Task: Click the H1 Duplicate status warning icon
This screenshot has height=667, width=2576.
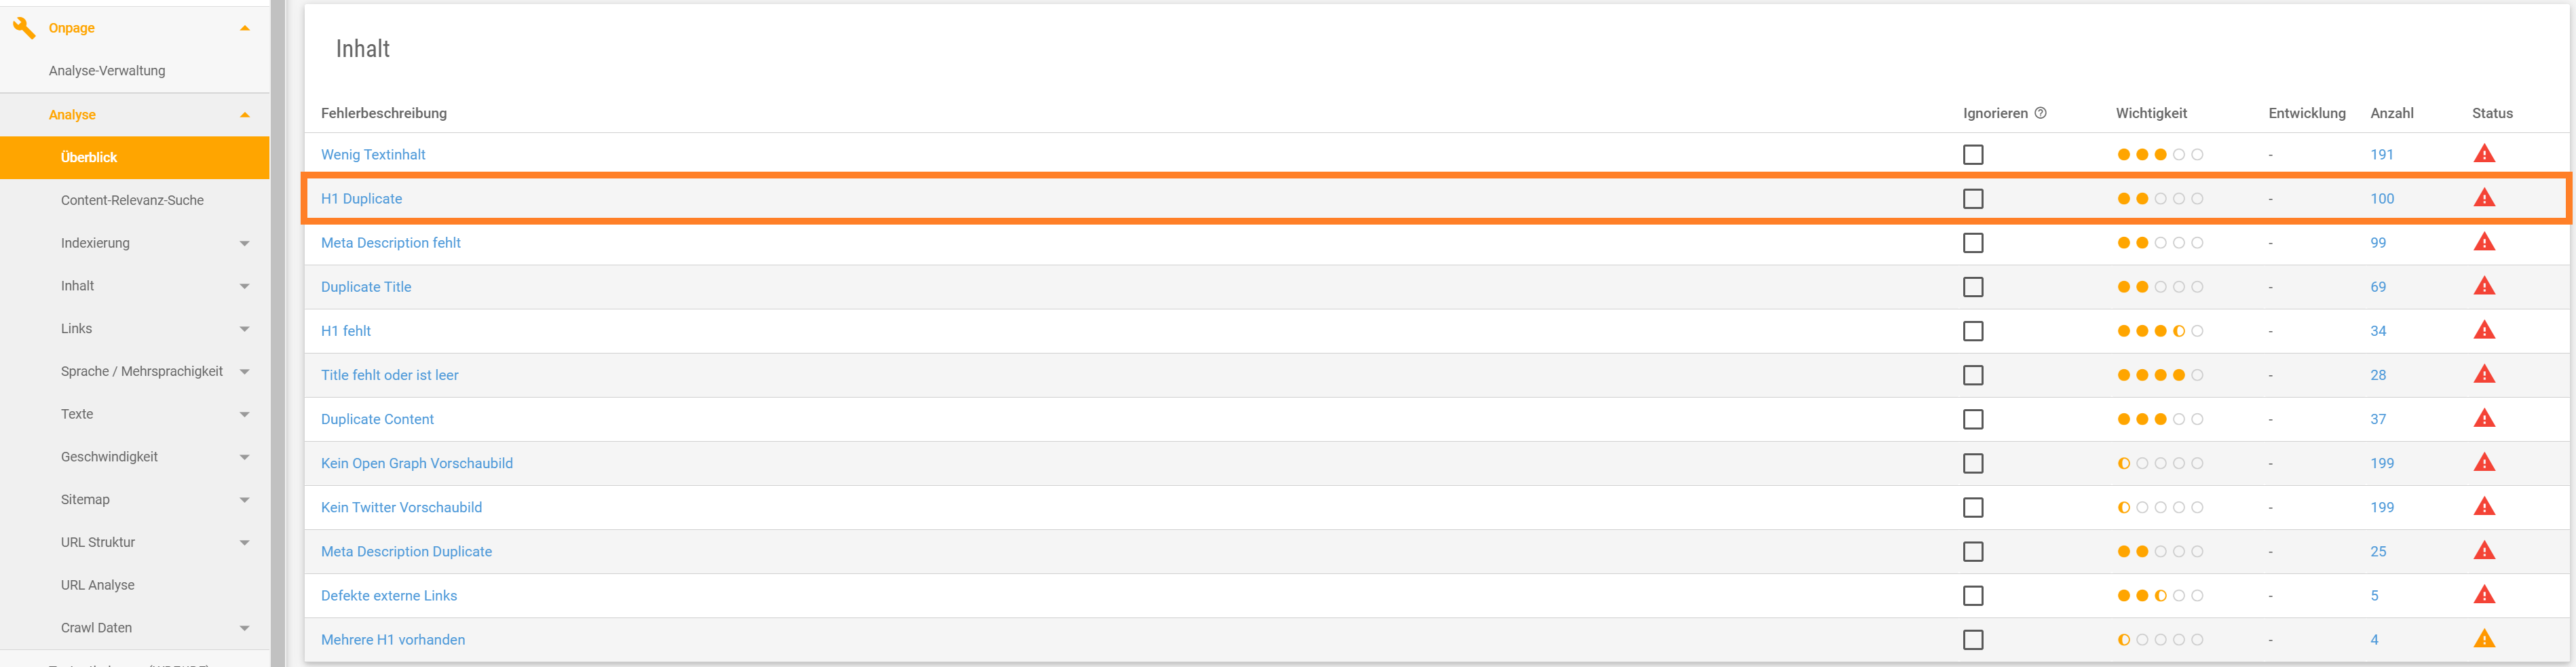Action: 2484,198
